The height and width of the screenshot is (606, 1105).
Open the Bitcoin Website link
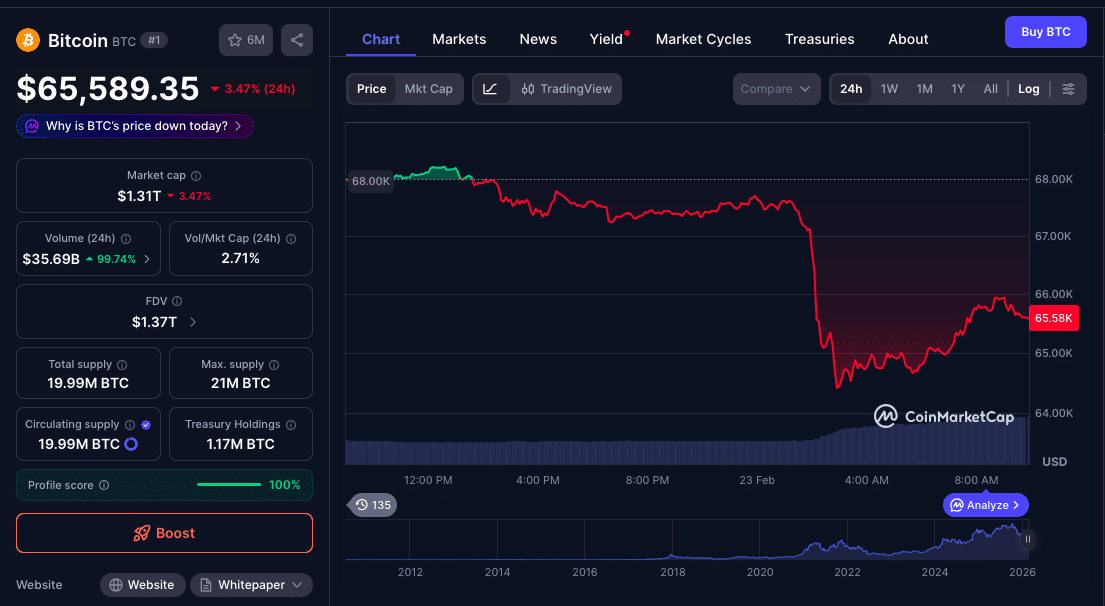pos(142,585)
